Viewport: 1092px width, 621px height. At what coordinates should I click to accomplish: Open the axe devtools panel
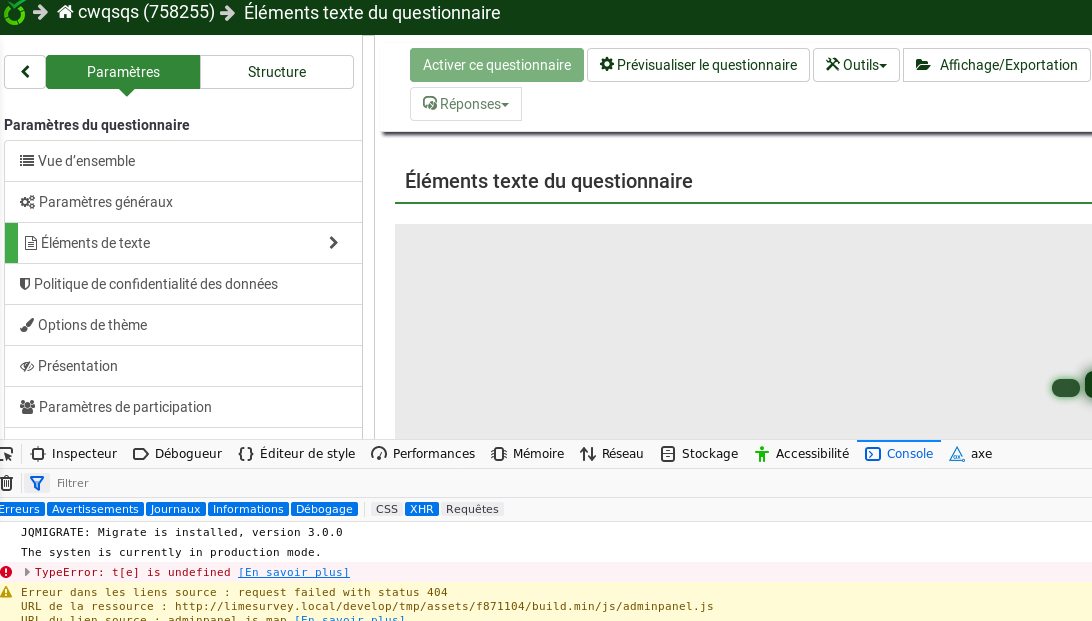970,454
